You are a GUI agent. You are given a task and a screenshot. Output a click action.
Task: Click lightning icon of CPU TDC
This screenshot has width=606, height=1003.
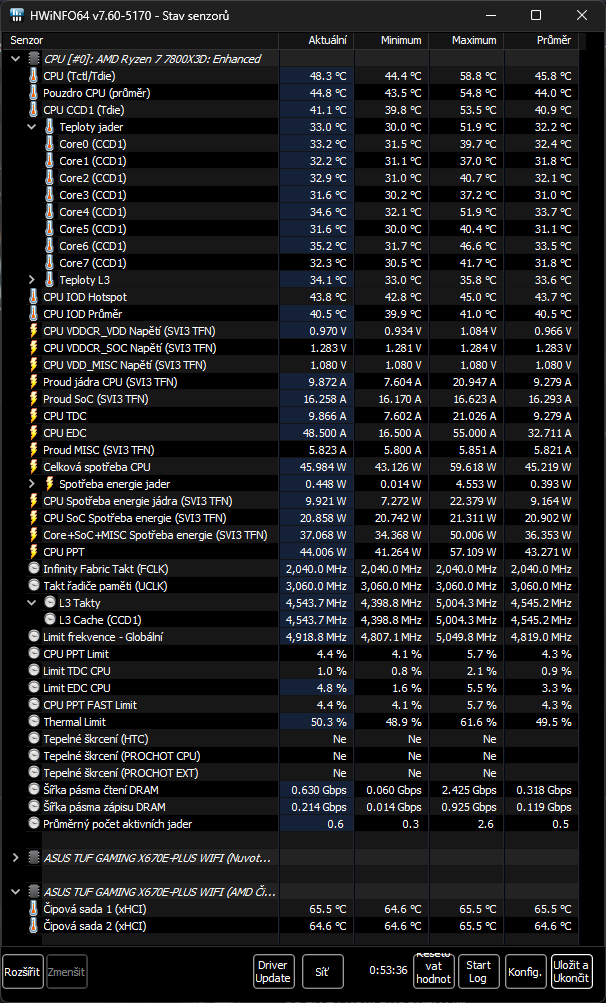[34, 416]
